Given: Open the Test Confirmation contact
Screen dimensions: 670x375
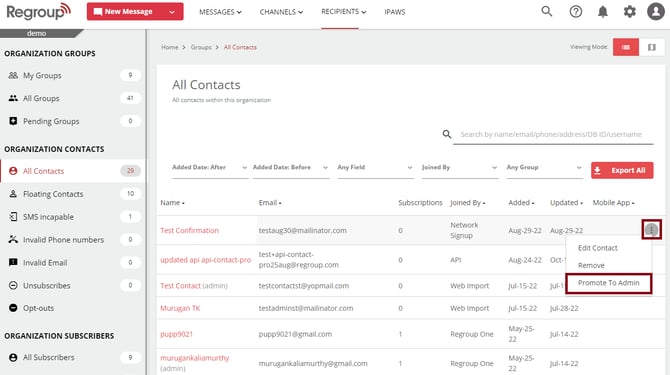Looking at the screenshot, I should (189, 230).
